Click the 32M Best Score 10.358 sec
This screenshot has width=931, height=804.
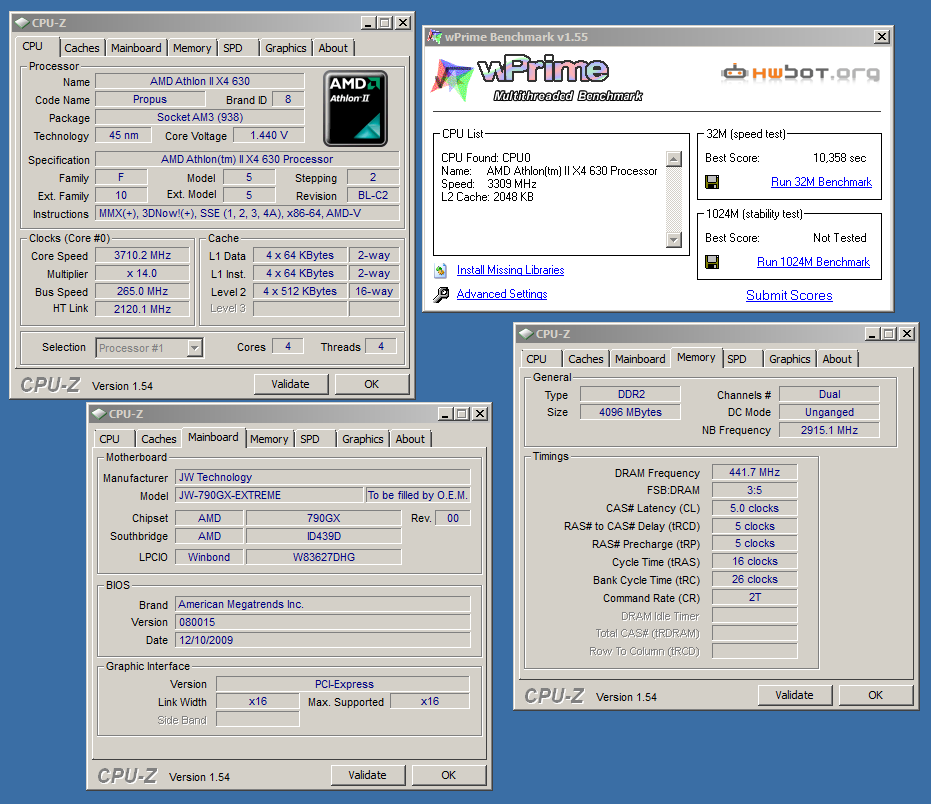coord(840,158)
